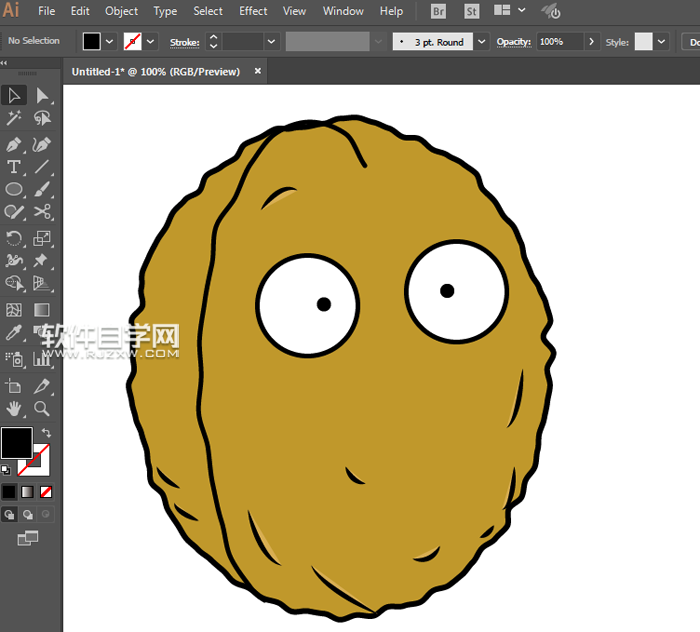The width and height of the screenshot is (700, 632).
Task: Select the Magic Wand tool
Action: point(14,120)
